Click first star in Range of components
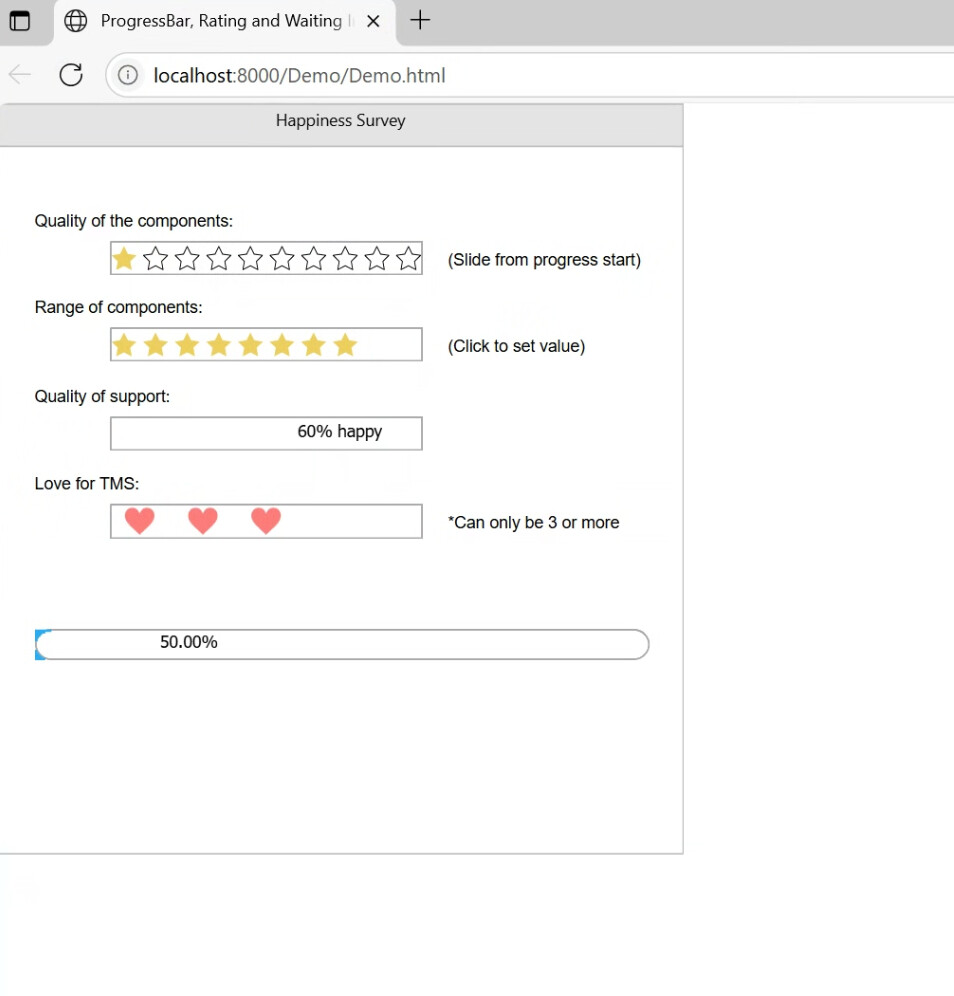The height and width of the screenshot is (996, 954). click(x=124, y=345)
